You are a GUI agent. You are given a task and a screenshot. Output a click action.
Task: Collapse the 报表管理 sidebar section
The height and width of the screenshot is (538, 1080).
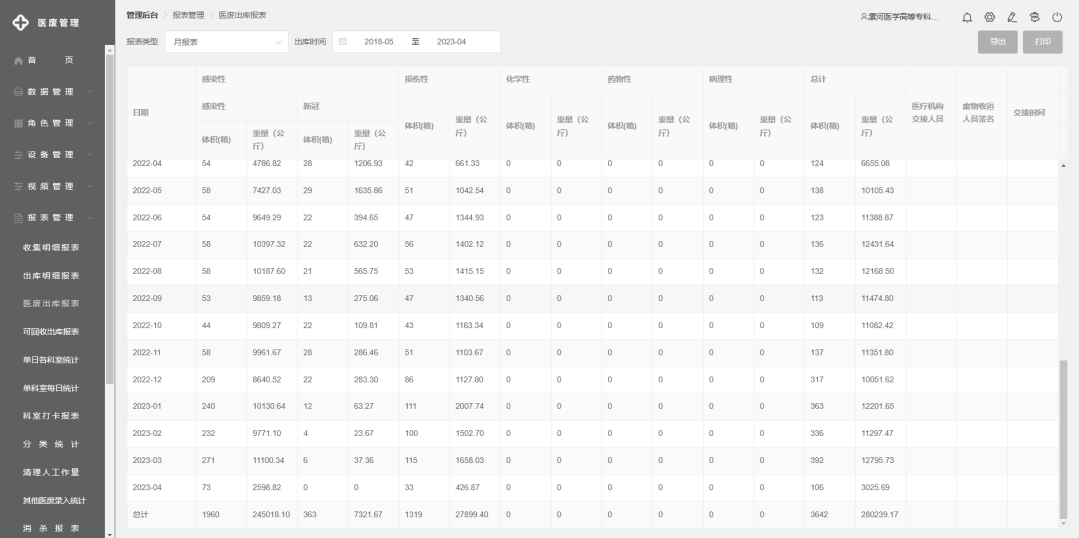click(x=52, y=217)
